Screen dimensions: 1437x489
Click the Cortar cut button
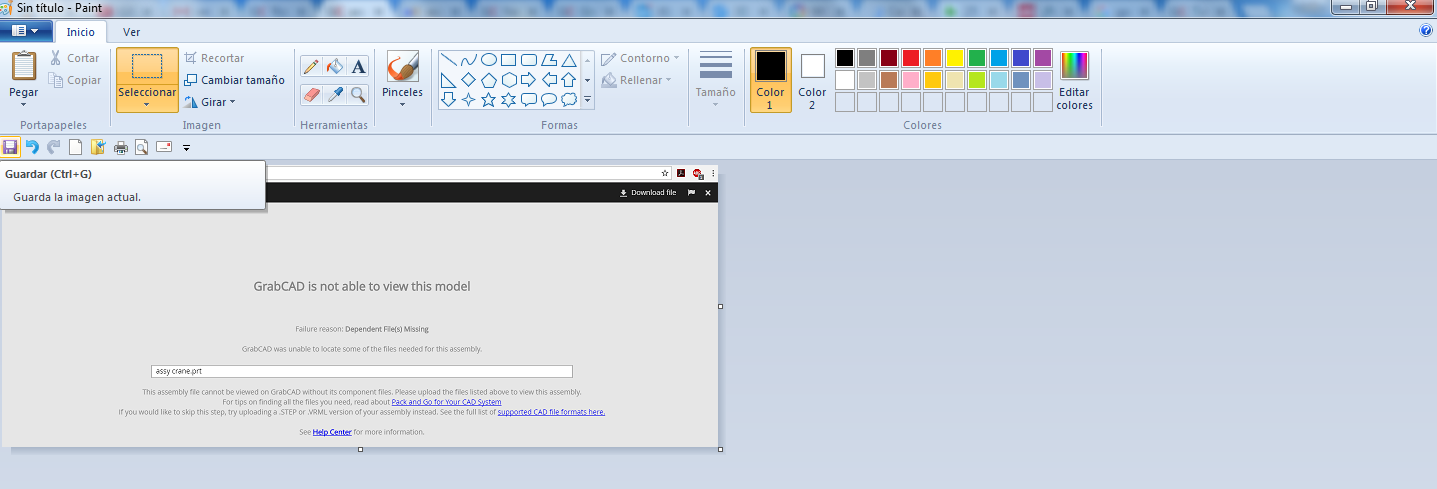tap(74, 58)
